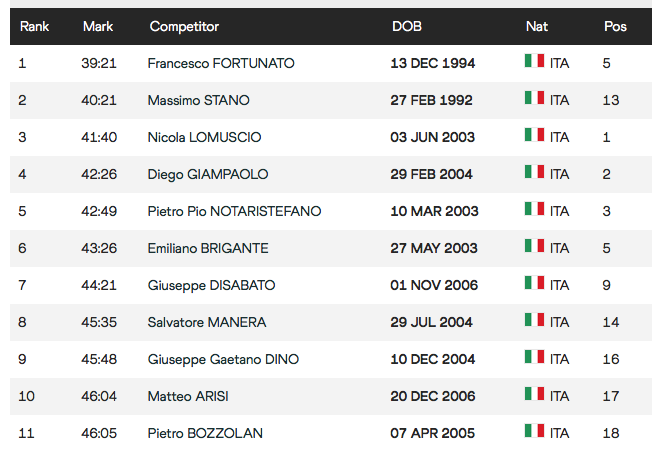This screenshot has width=652, height=452.
Task: Click the Pos column header
Action: pos(615,27)
